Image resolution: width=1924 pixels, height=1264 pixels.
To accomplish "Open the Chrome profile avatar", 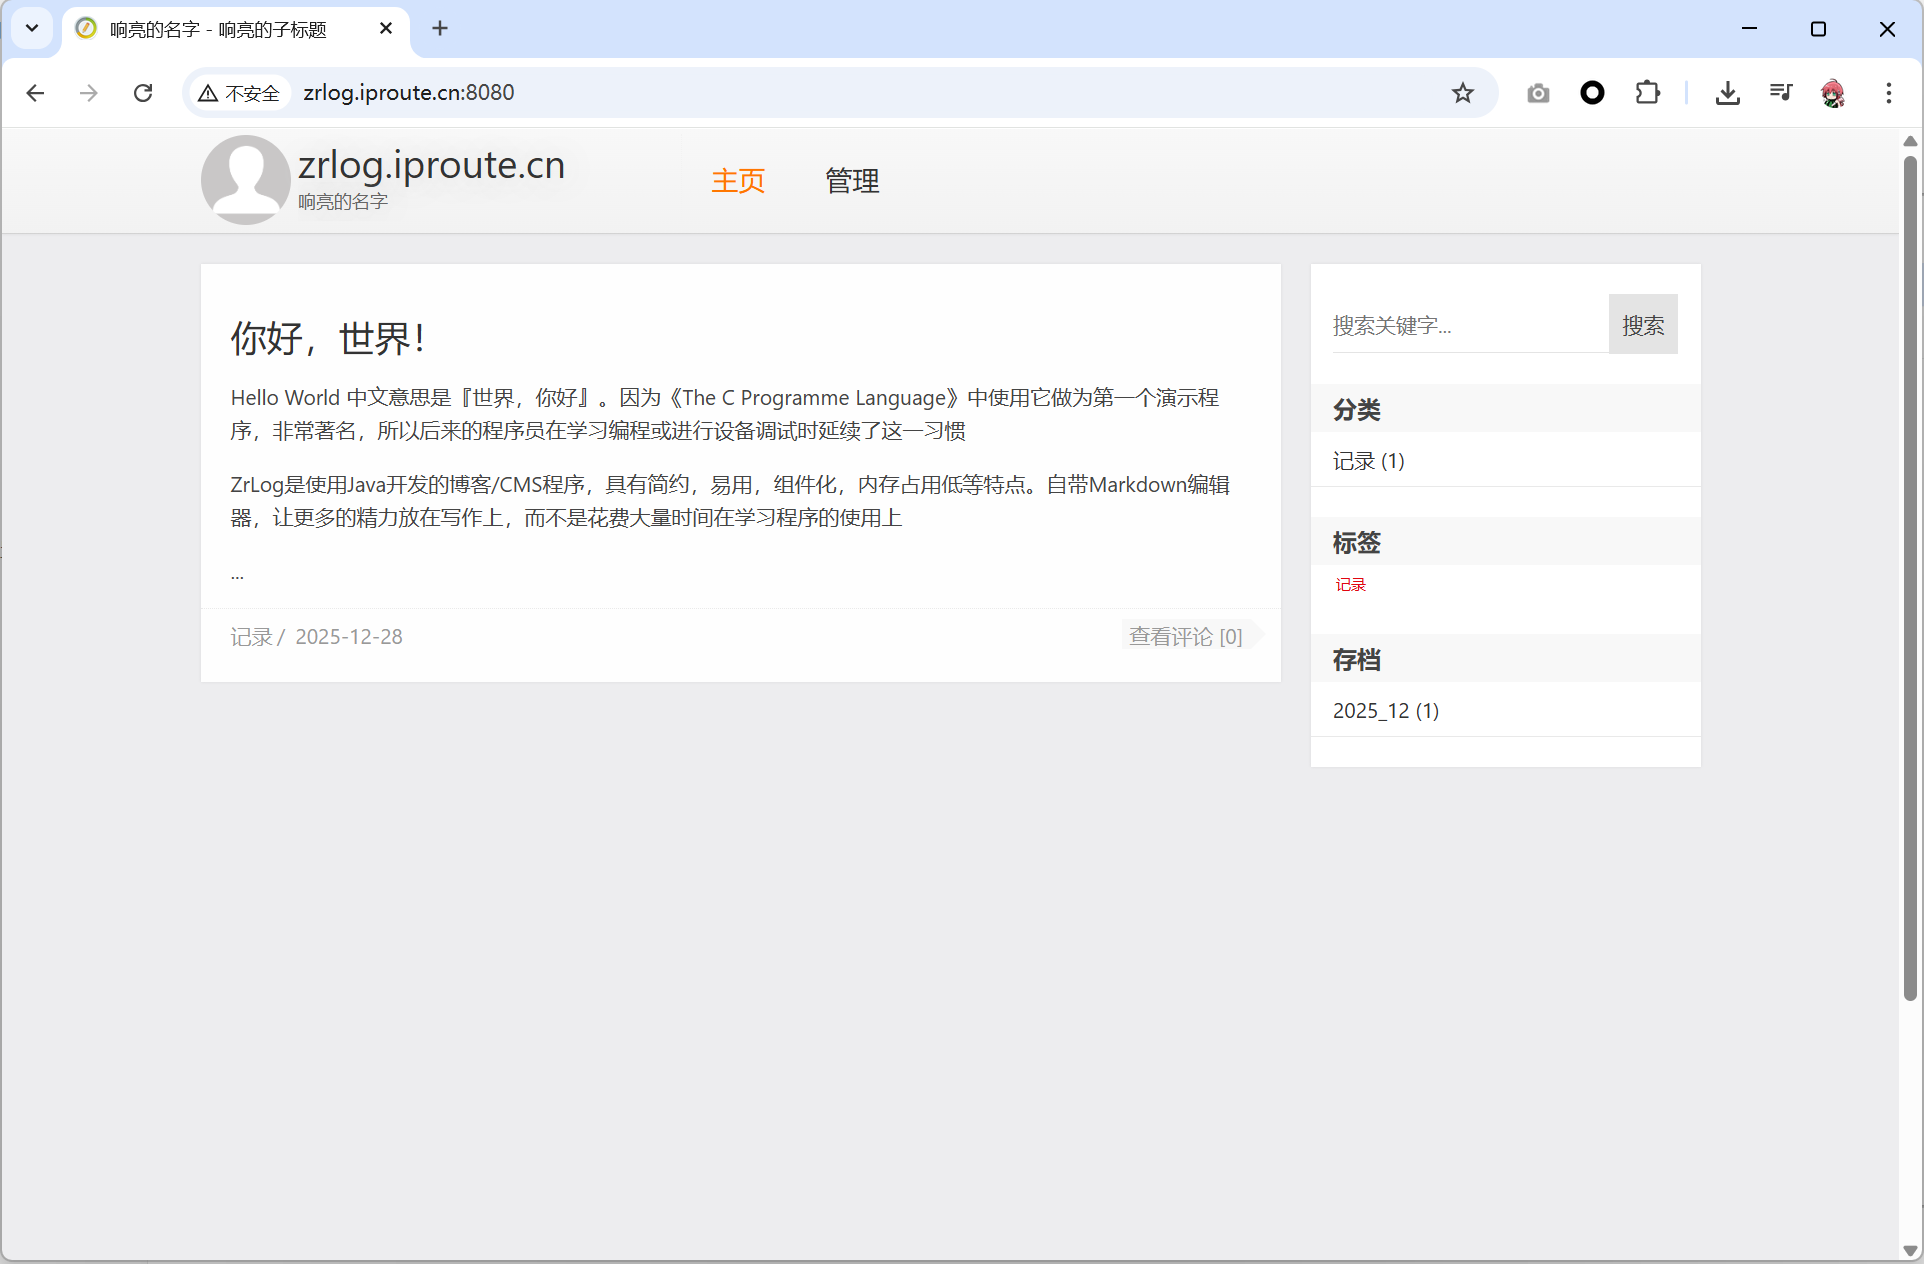I will (x=1833, y=93).
